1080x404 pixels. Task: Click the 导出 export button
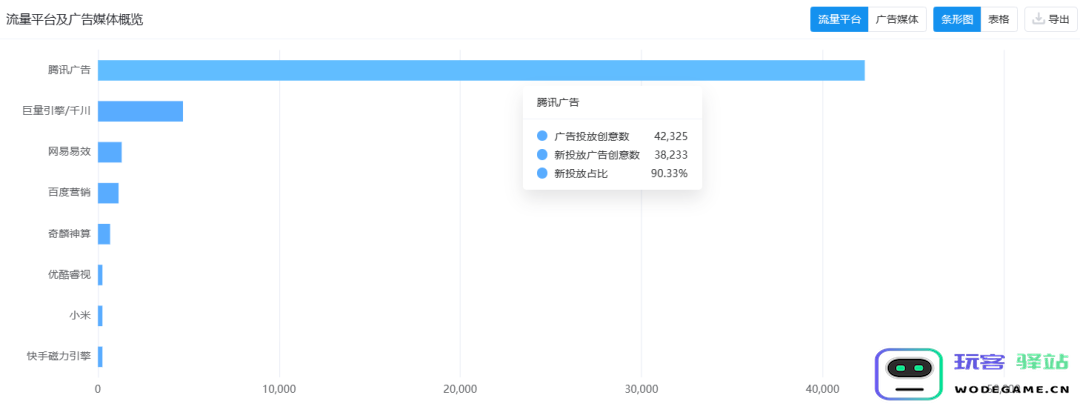(1050, 19)
